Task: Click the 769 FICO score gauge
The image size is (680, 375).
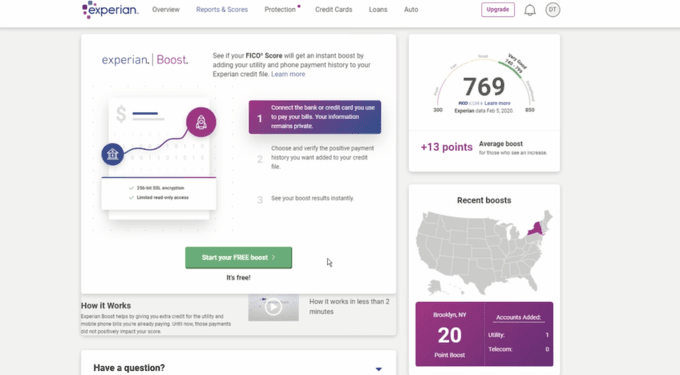Action: [484, 85]
